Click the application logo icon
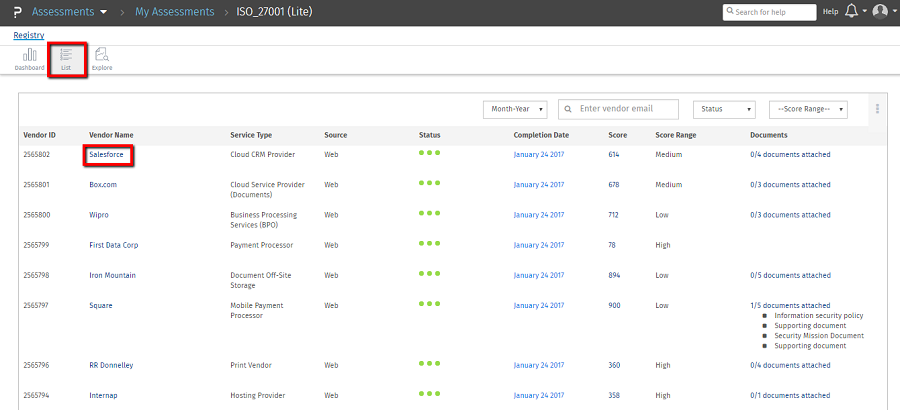Screen dimensions: 900x410 (15, 12)
